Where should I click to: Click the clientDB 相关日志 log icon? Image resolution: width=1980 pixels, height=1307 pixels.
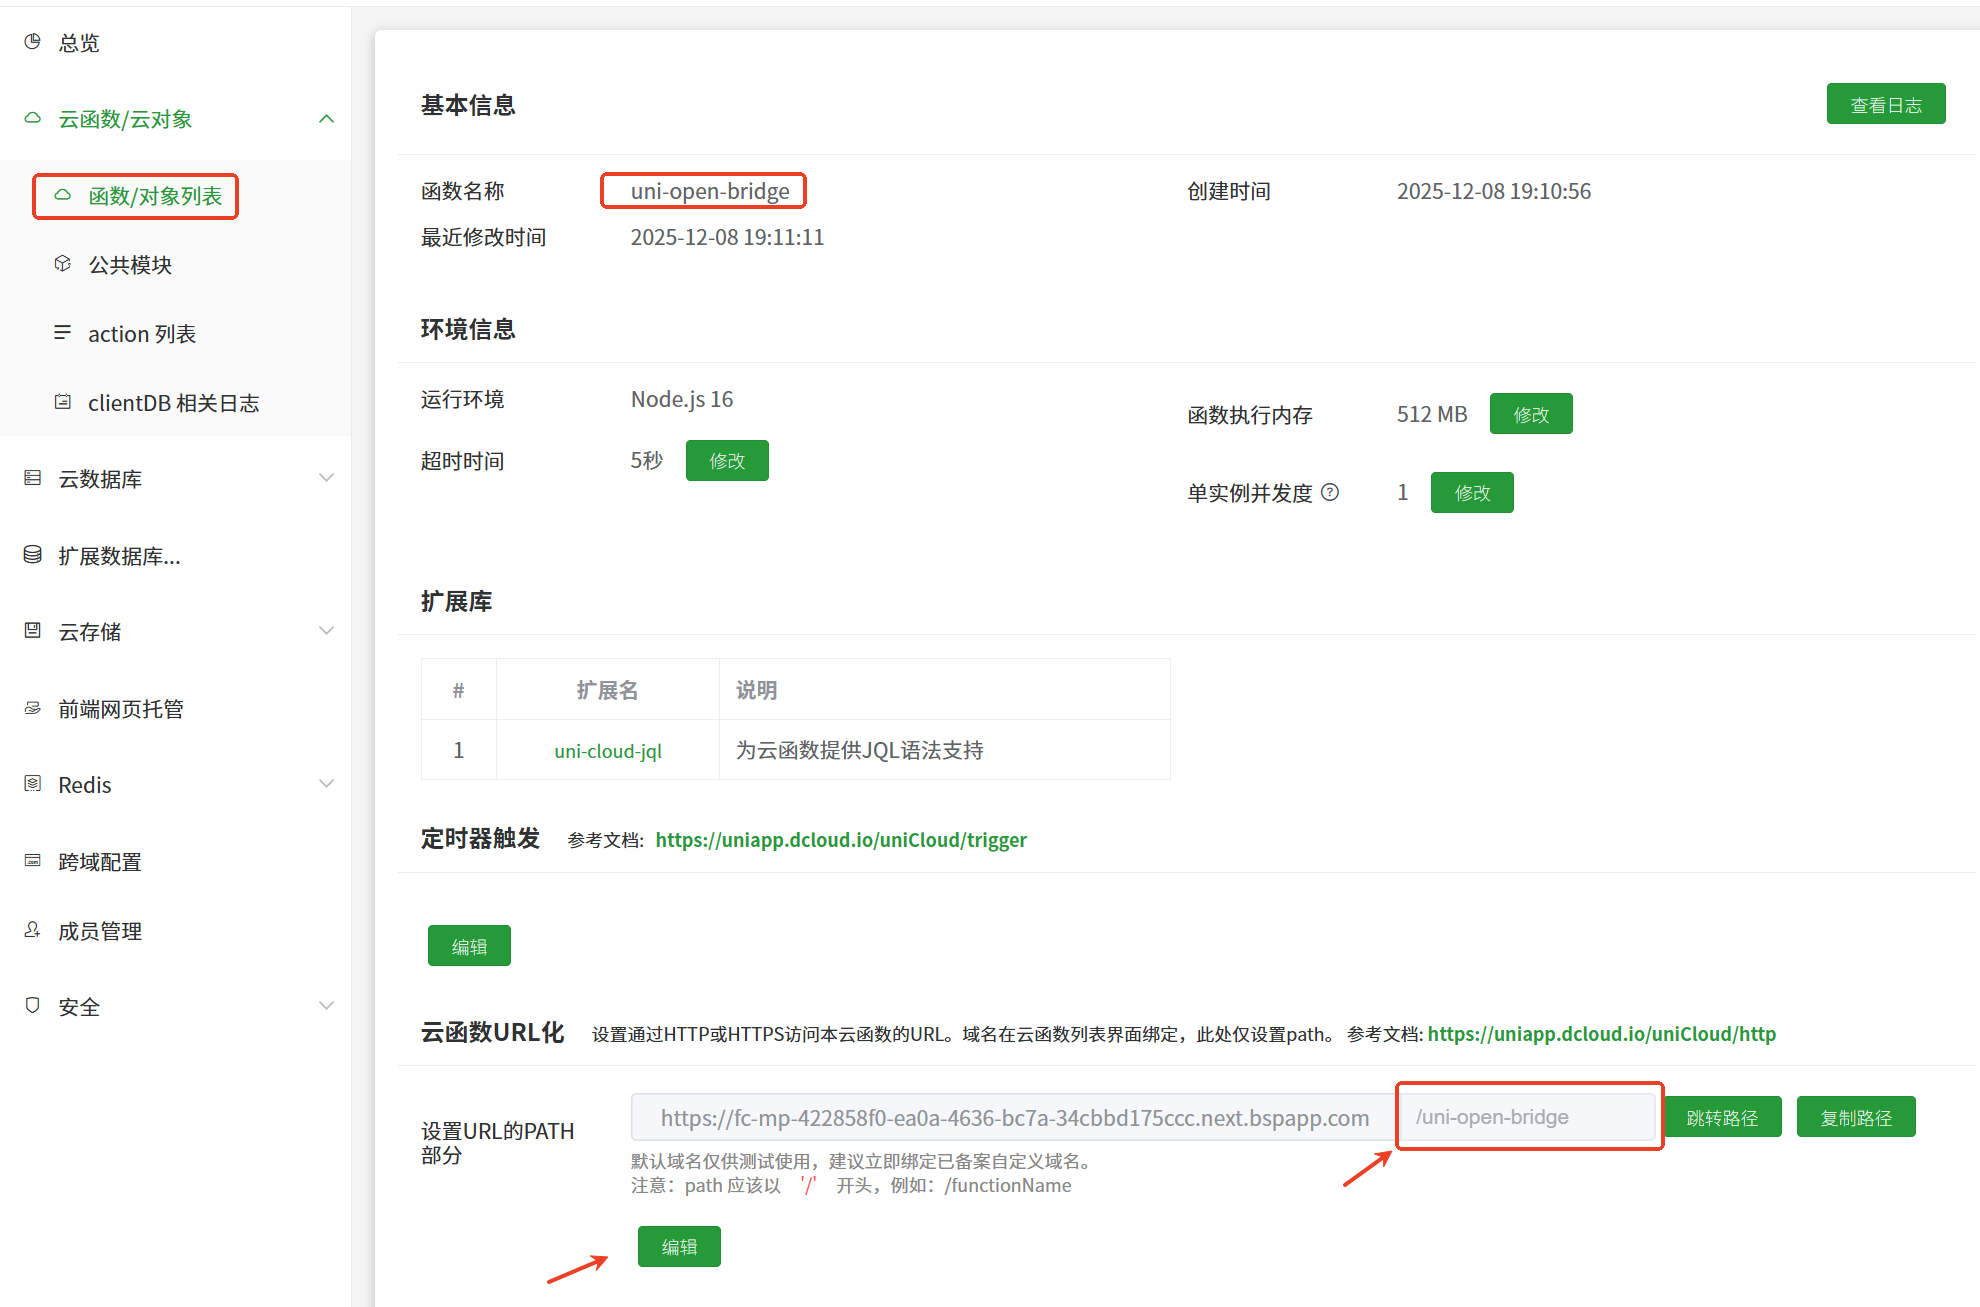(x=62, y=402)
